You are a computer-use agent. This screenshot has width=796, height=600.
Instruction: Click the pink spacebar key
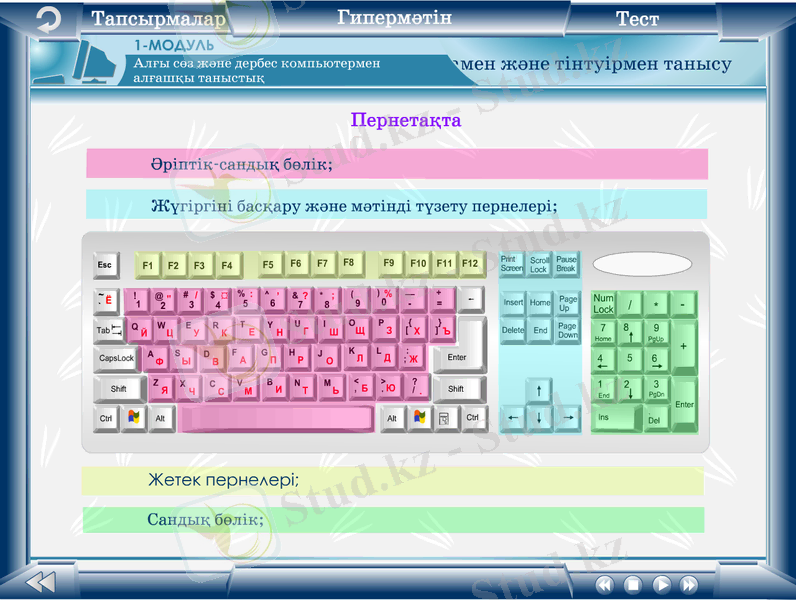point(276,419)
